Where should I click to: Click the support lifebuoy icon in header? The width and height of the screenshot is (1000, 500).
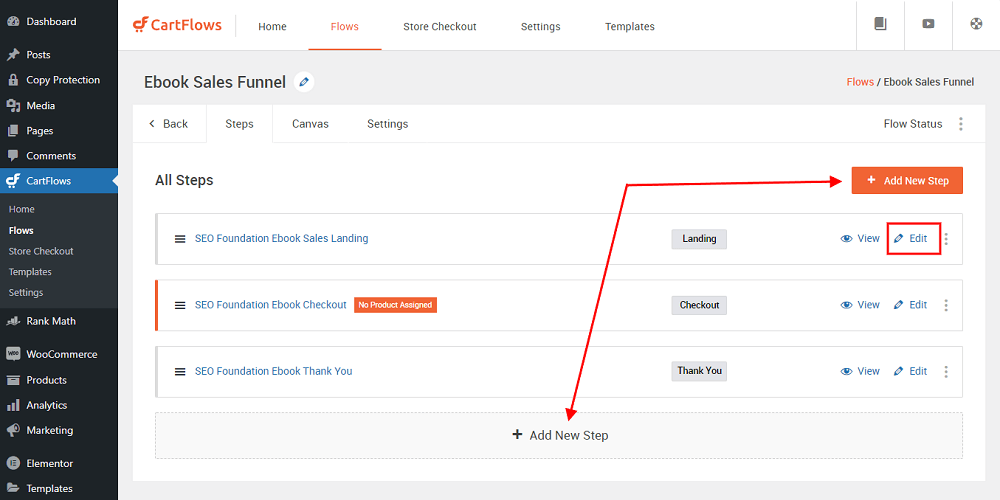pos(976,24)
